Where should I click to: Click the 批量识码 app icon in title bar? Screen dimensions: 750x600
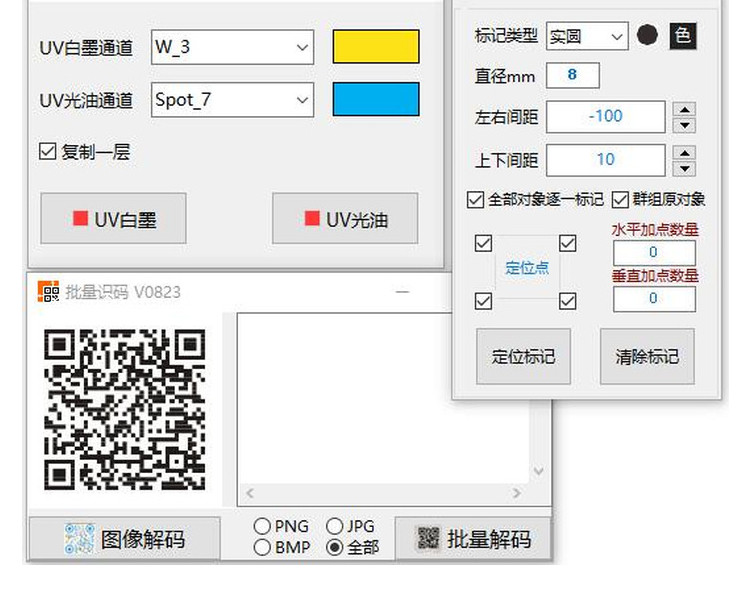pyautogui.click(x=48, y=291)
